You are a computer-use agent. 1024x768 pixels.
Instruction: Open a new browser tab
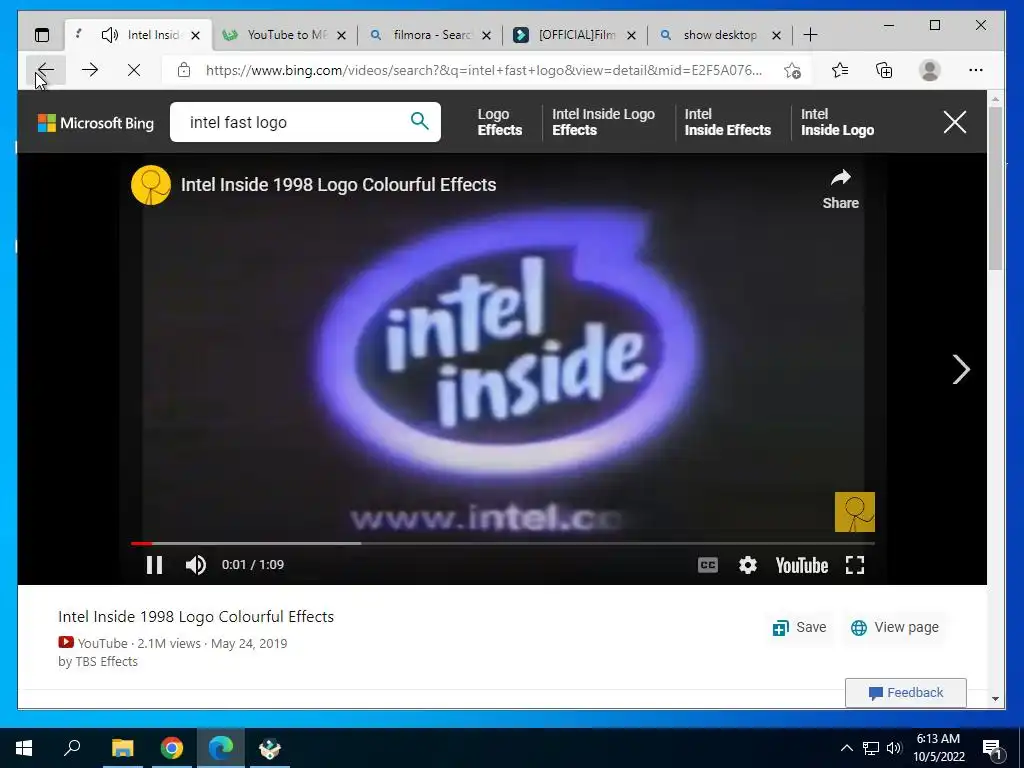coord(810,35)
